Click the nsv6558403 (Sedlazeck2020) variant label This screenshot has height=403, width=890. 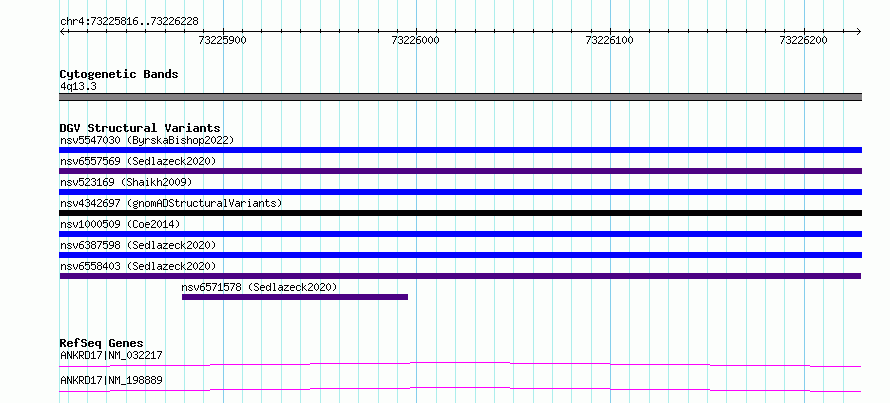(138, 266)
